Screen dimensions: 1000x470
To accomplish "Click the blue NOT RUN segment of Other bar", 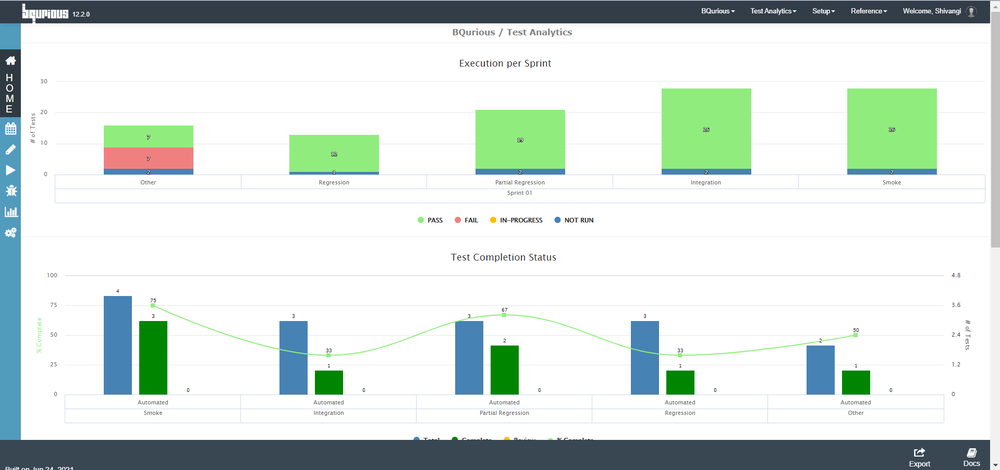I will click(x=149, y=172).
